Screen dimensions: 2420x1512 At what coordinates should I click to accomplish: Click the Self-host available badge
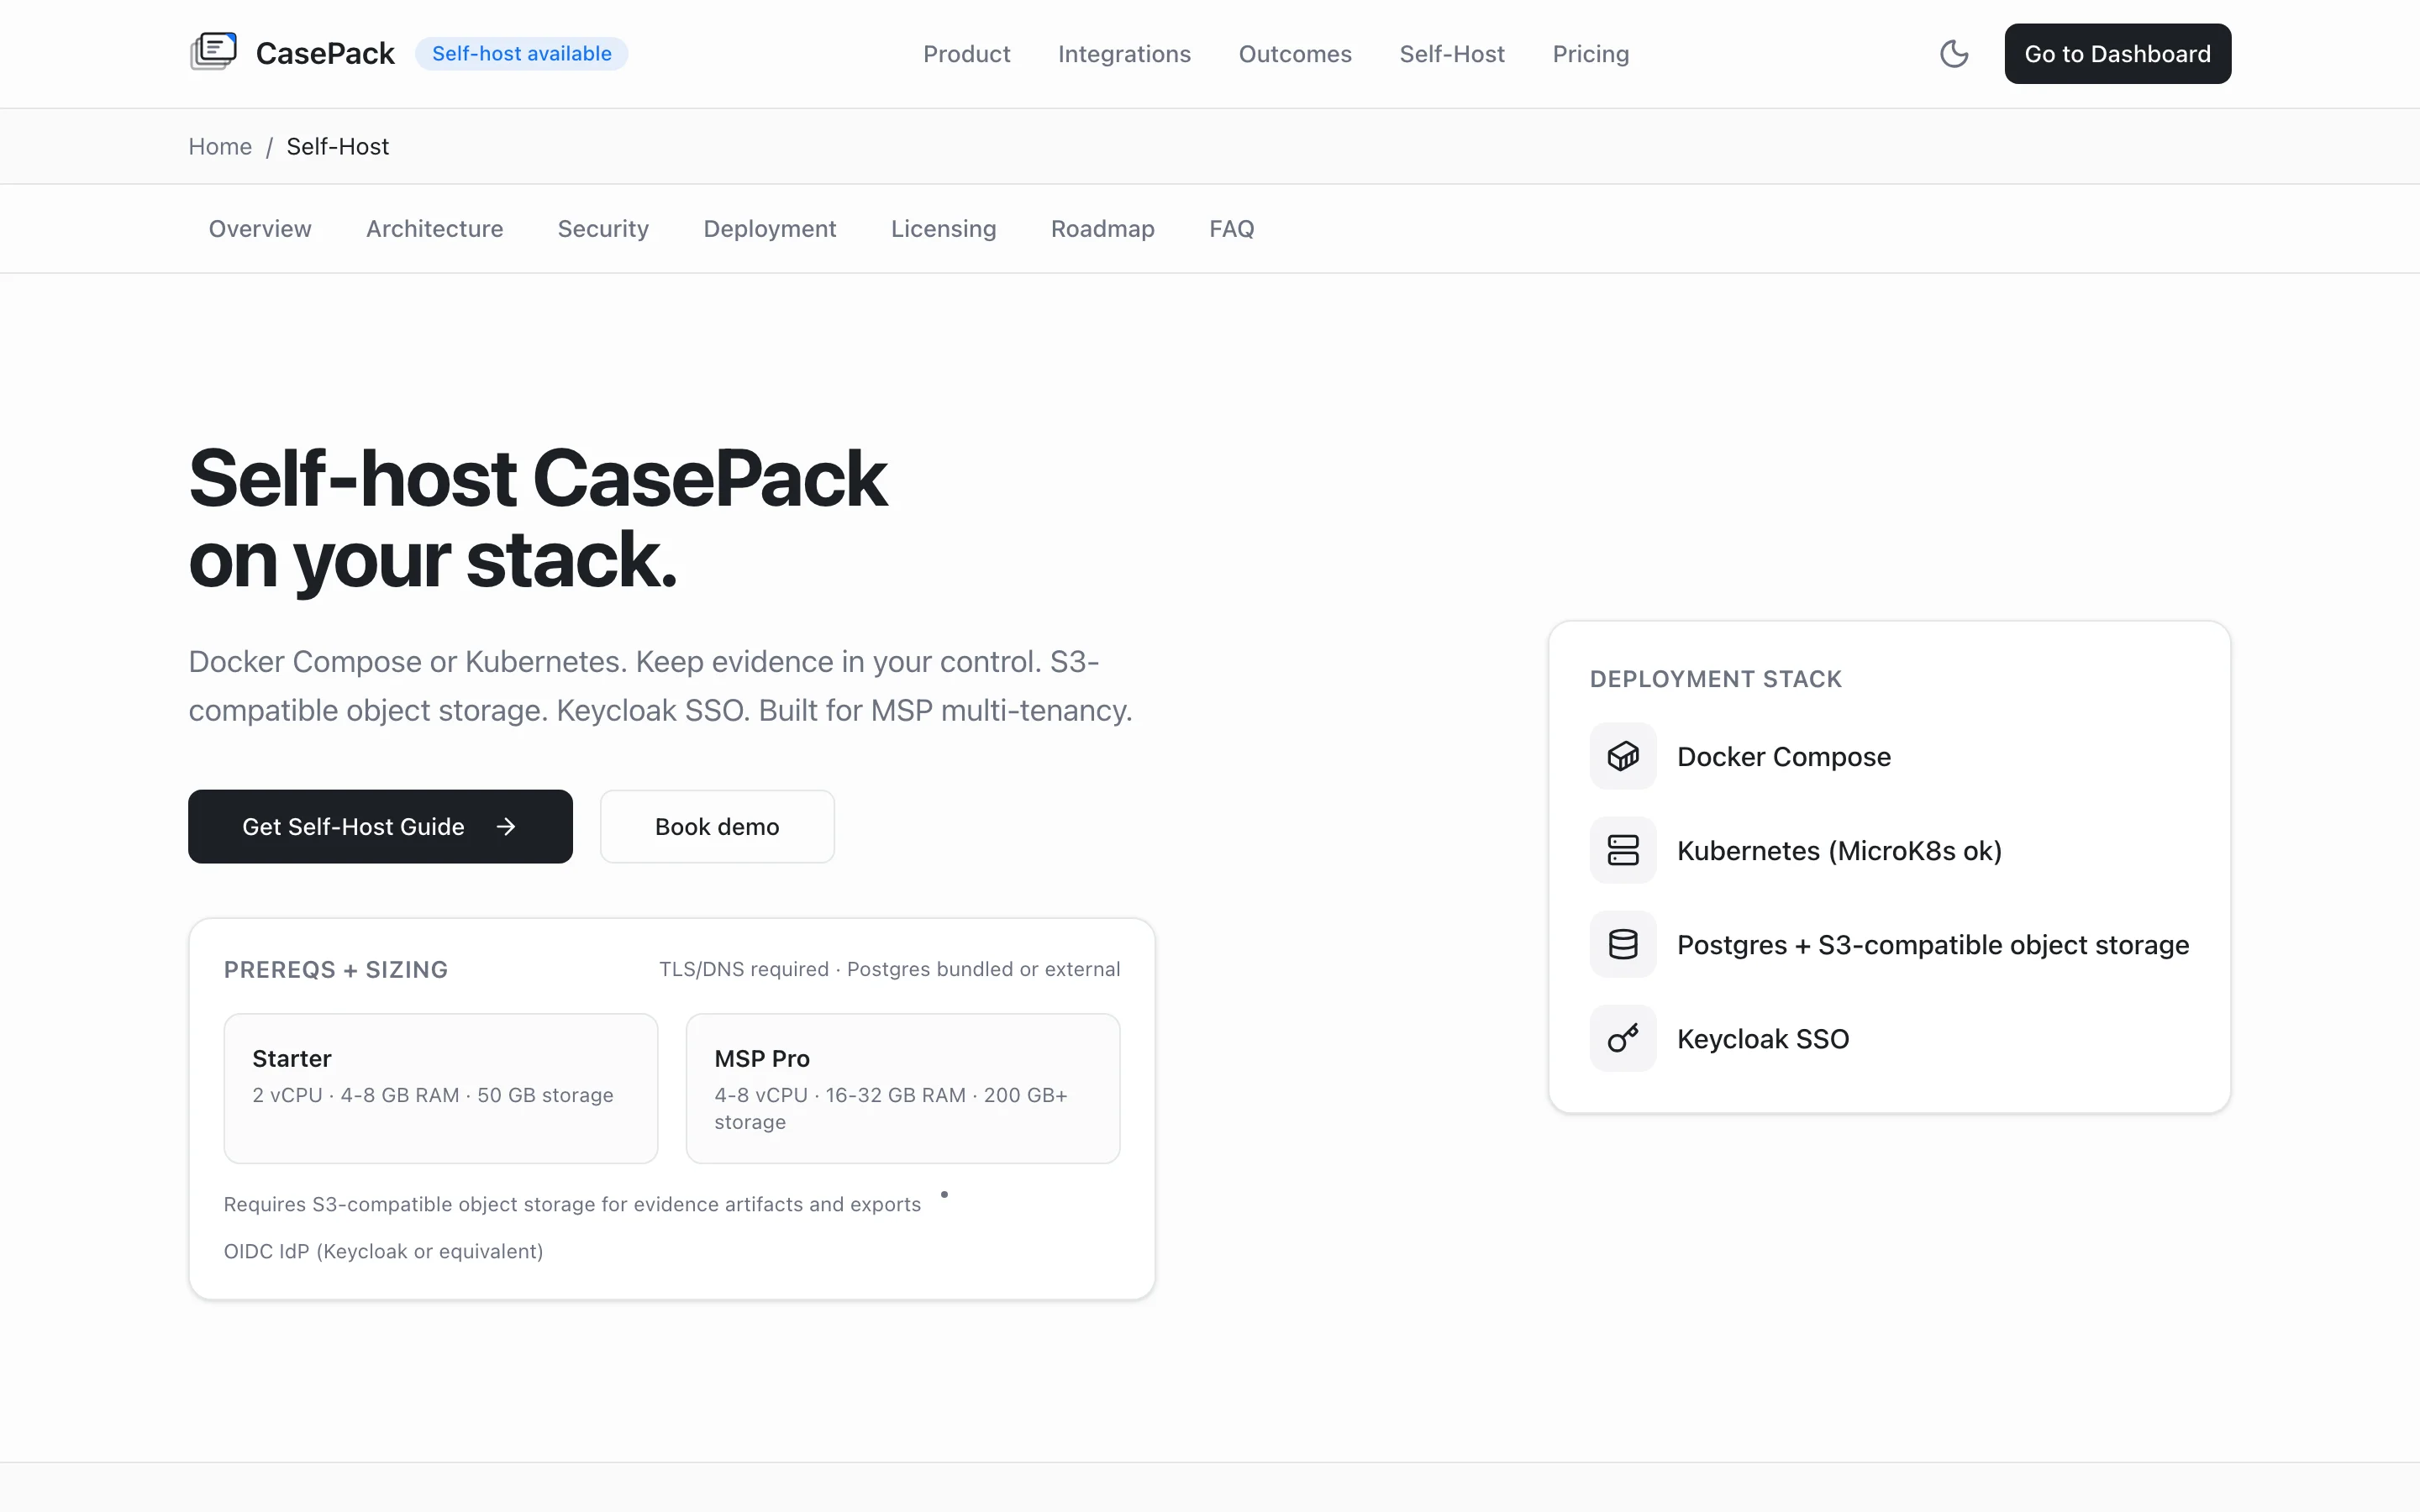pos(521,54)
